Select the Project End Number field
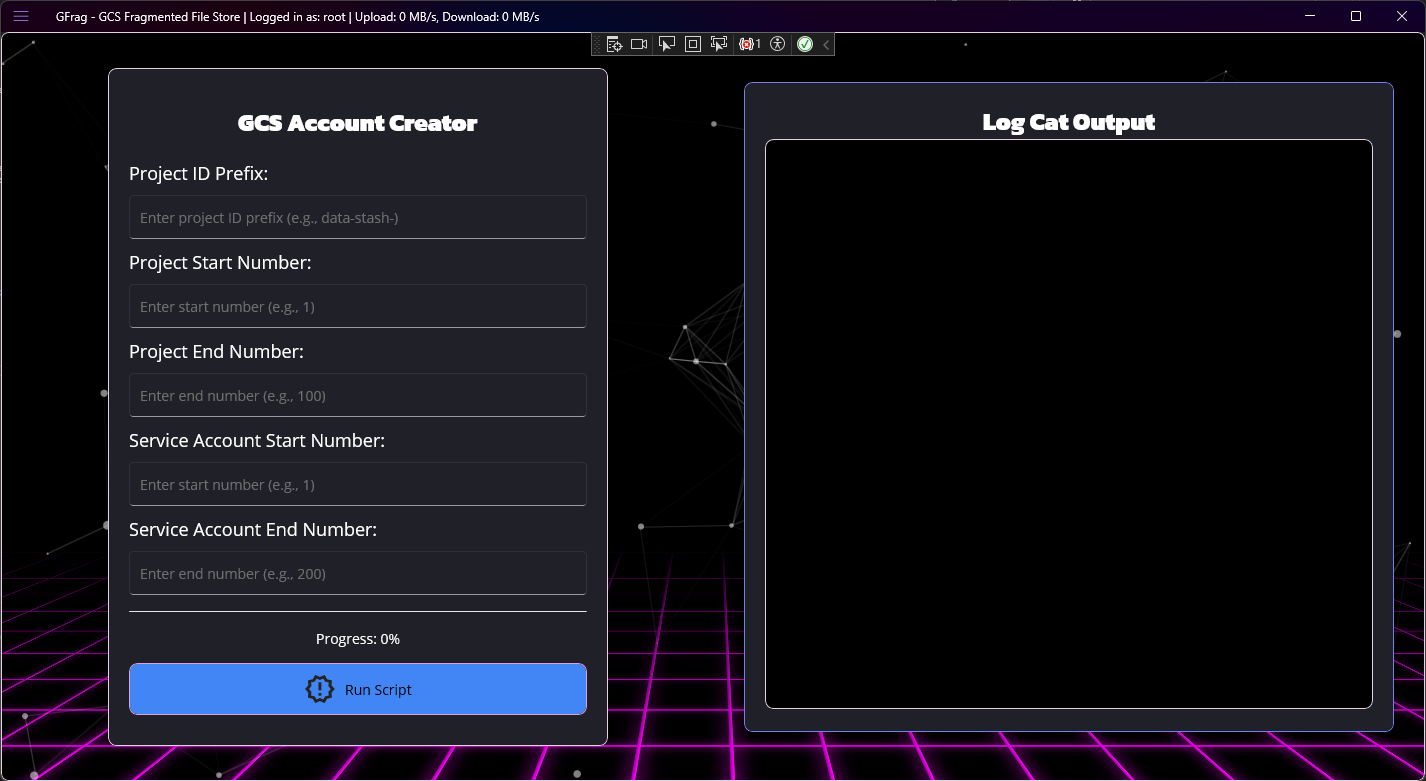This screenshot has height=781, width=1426. click(358, 395)
